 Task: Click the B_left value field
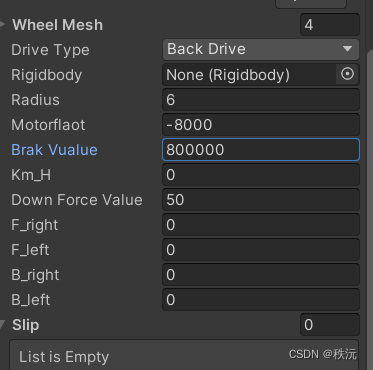coord(261,299)
